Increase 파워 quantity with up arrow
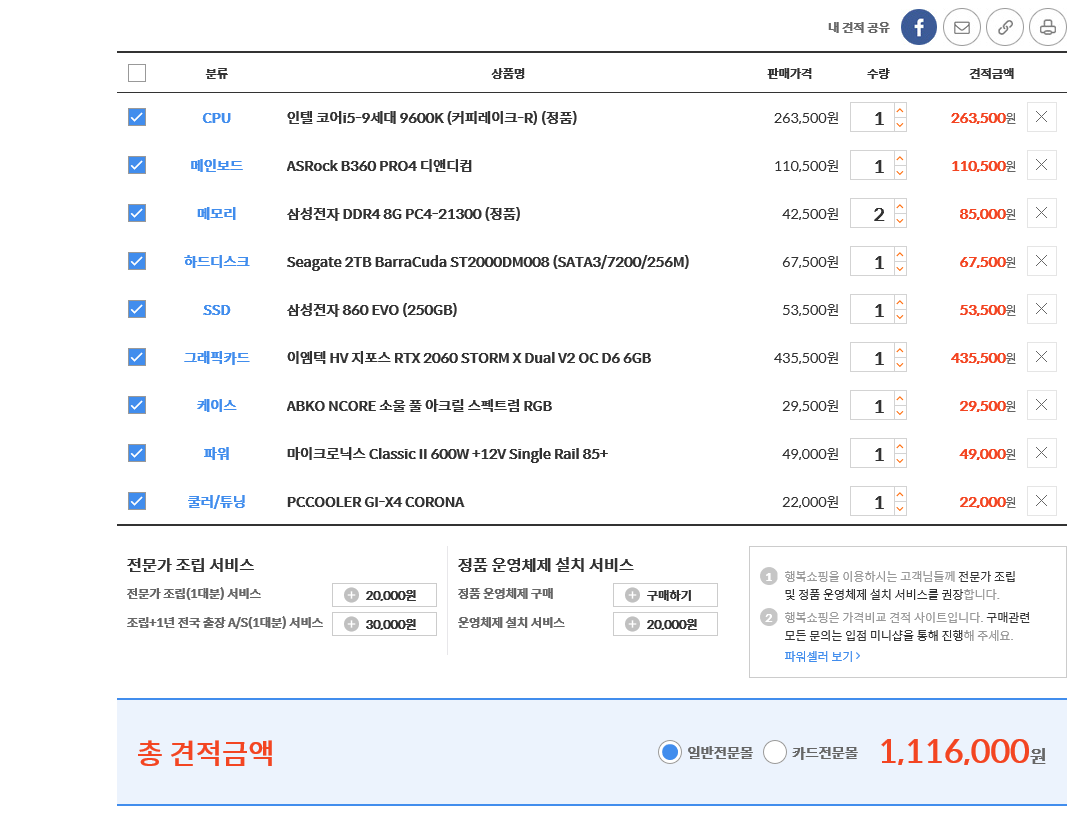1083x817 pixels. pos(900,447)
